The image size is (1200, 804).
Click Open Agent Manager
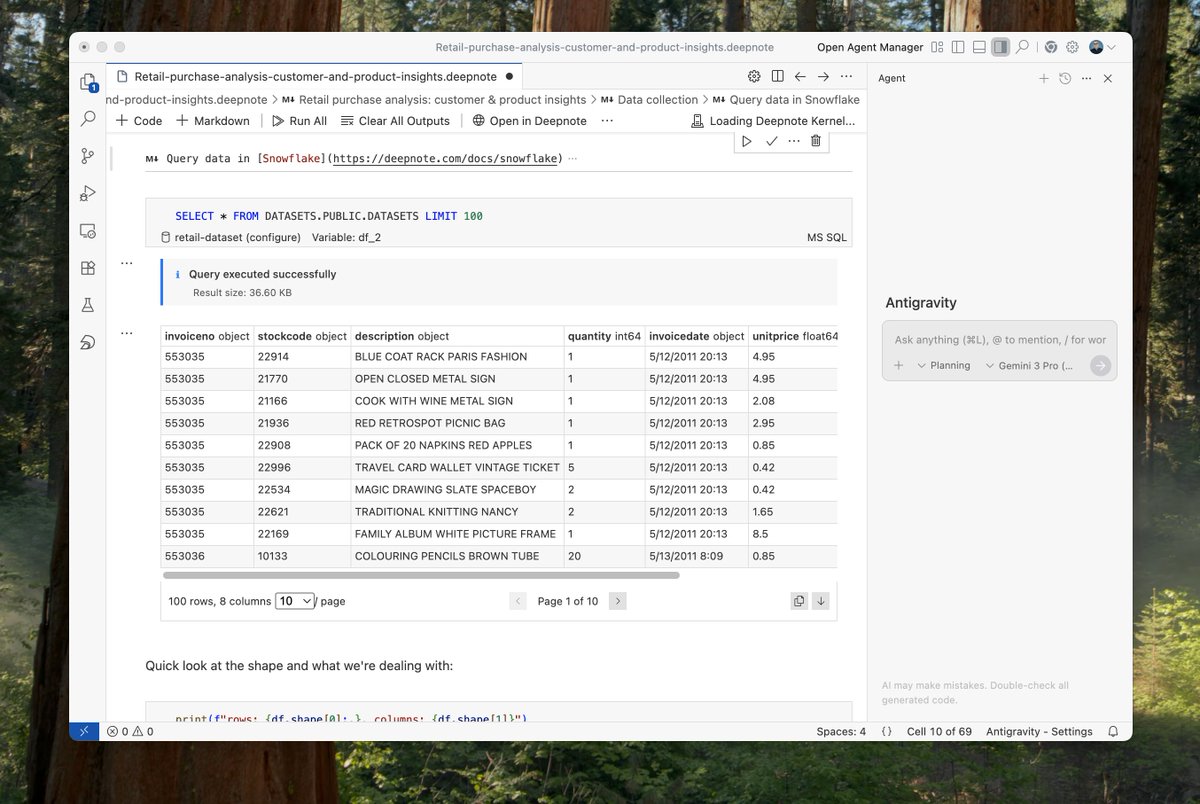[870, 47]
